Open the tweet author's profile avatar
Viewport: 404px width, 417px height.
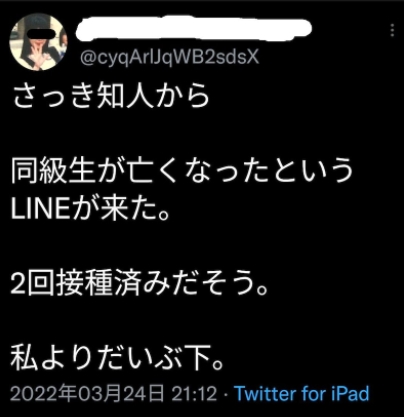(x=38, y=42)
